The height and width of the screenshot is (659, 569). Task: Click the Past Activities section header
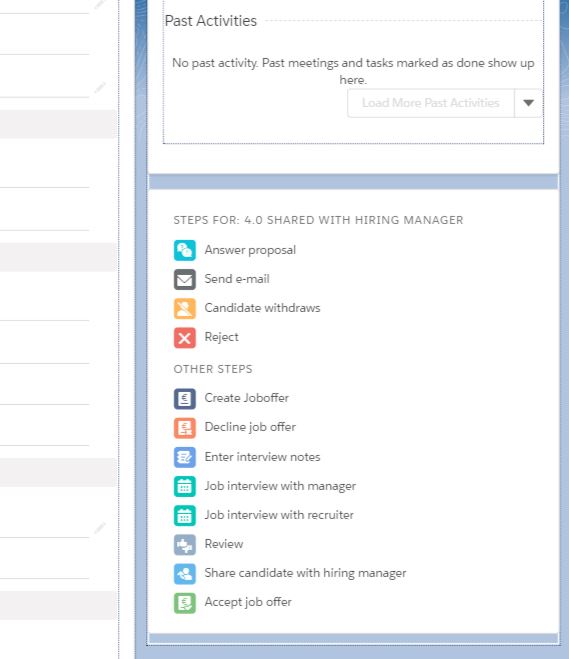211,21
